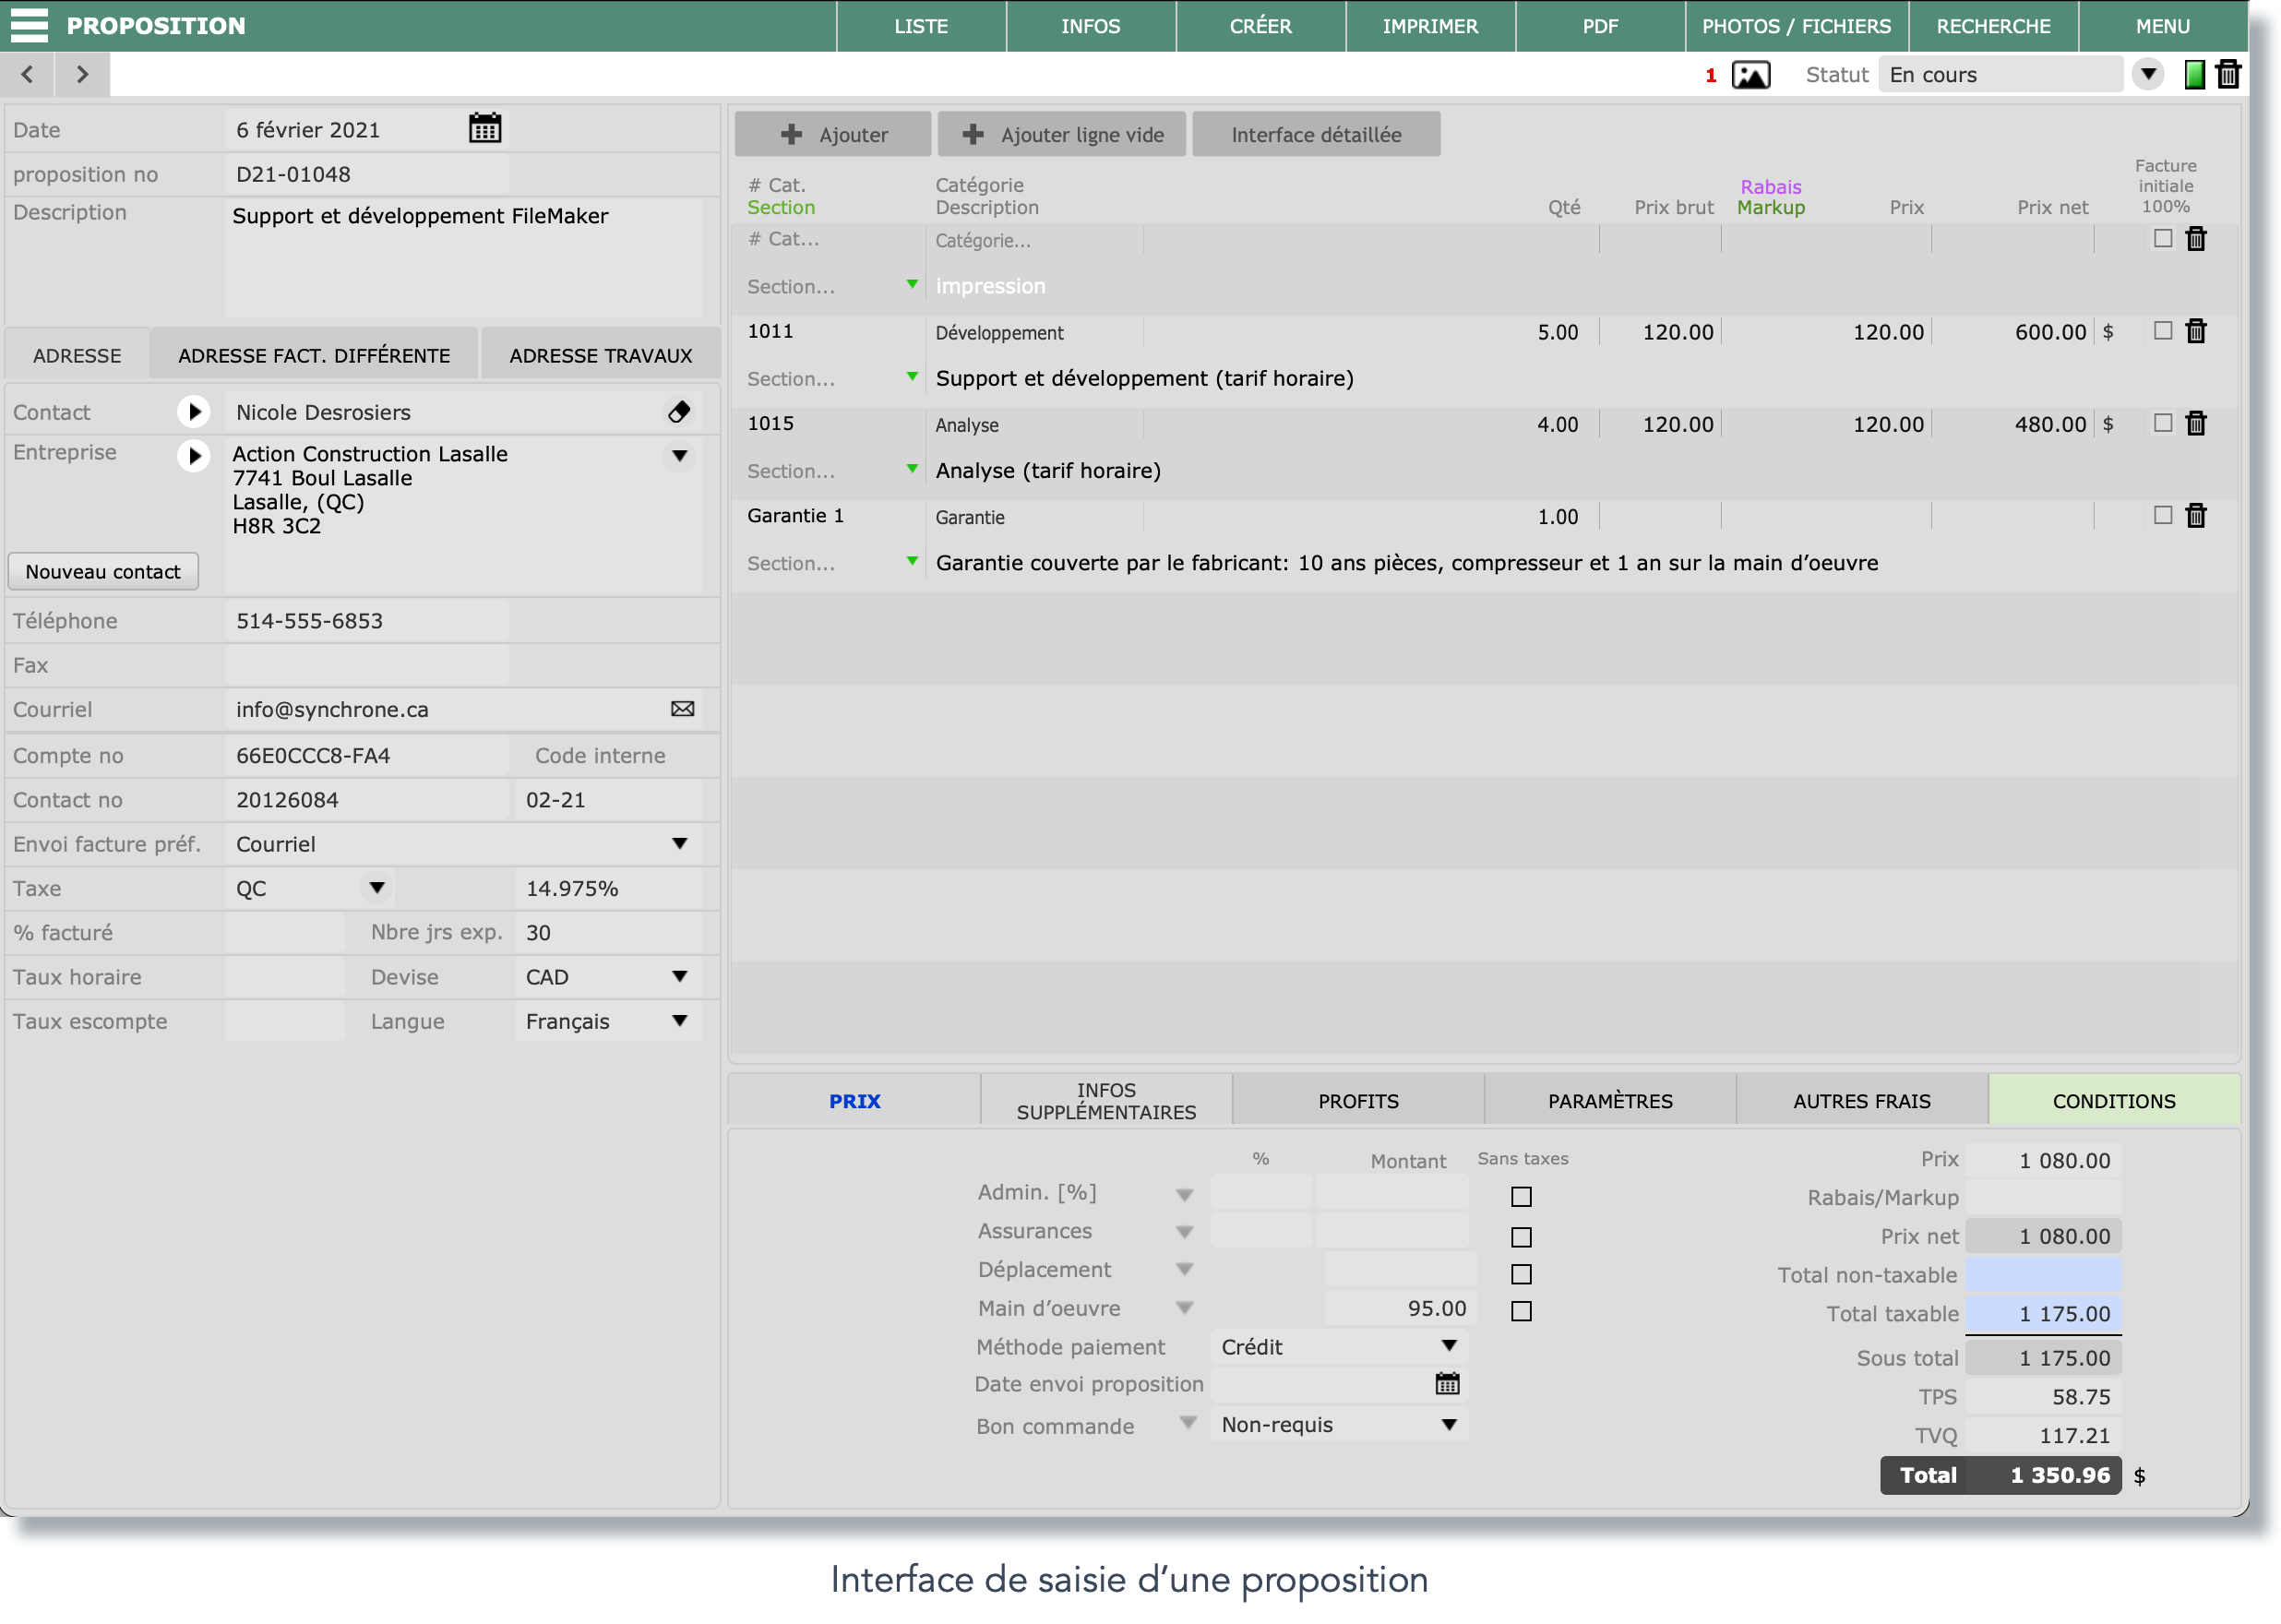Open the Langue Français dropdown
2281x1624 pixels.
[x=679, y=1021]
